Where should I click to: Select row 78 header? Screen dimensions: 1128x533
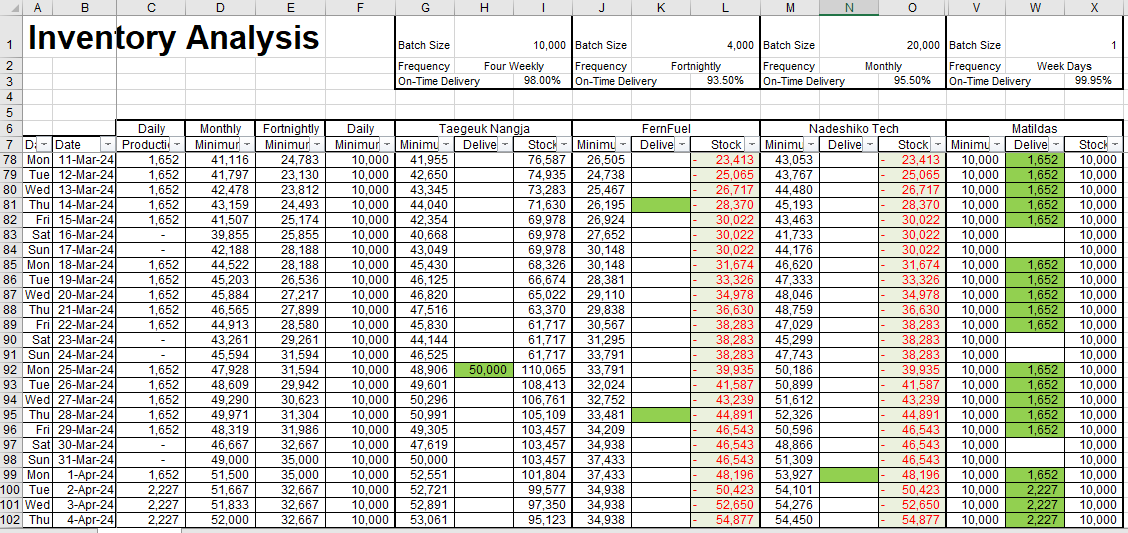11,159
